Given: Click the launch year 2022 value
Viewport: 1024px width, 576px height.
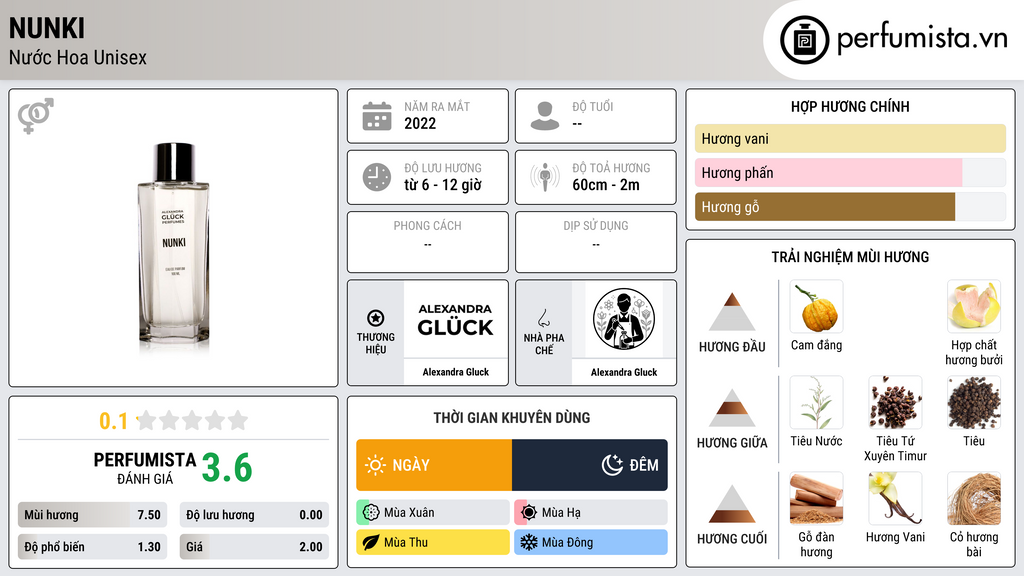Looking at the screenshot, I should [420, 123].
